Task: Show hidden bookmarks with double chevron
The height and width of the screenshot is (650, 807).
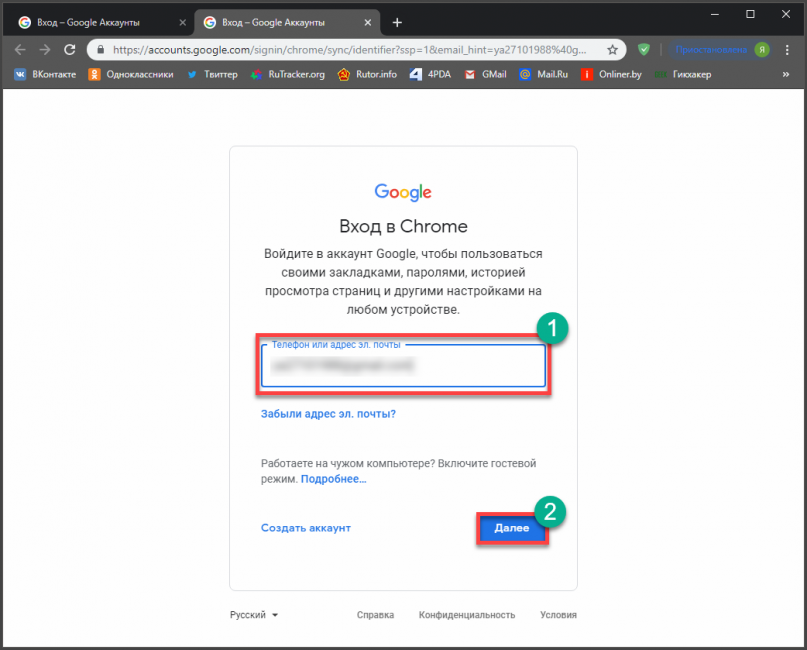Action: (x=786, y=75)
